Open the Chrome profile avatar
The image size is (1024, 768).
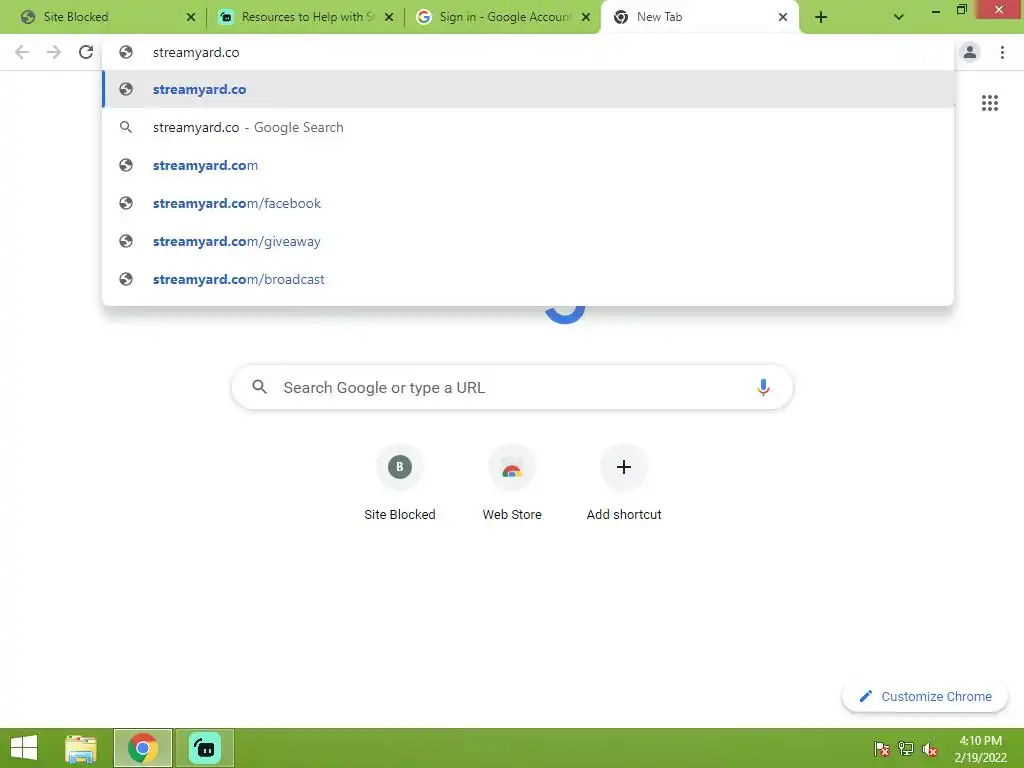970,52
